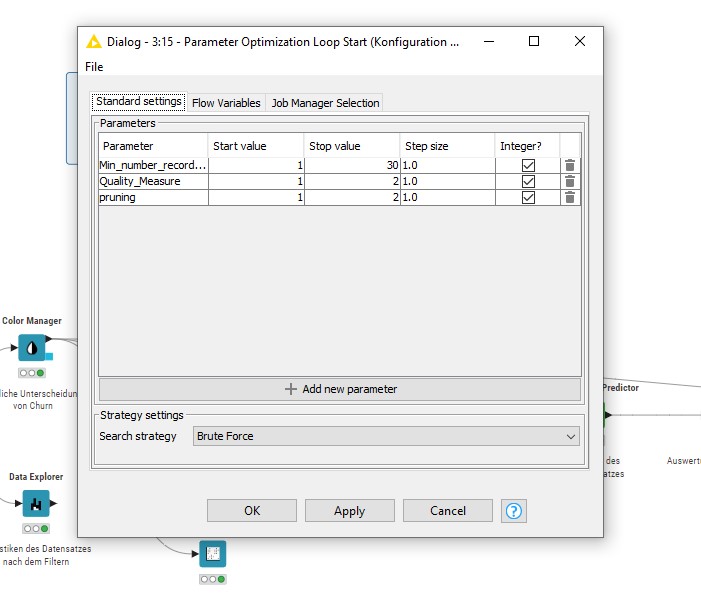701x593 pixels.
Task: Click Data Explorer node status lights
Action: 36,529
